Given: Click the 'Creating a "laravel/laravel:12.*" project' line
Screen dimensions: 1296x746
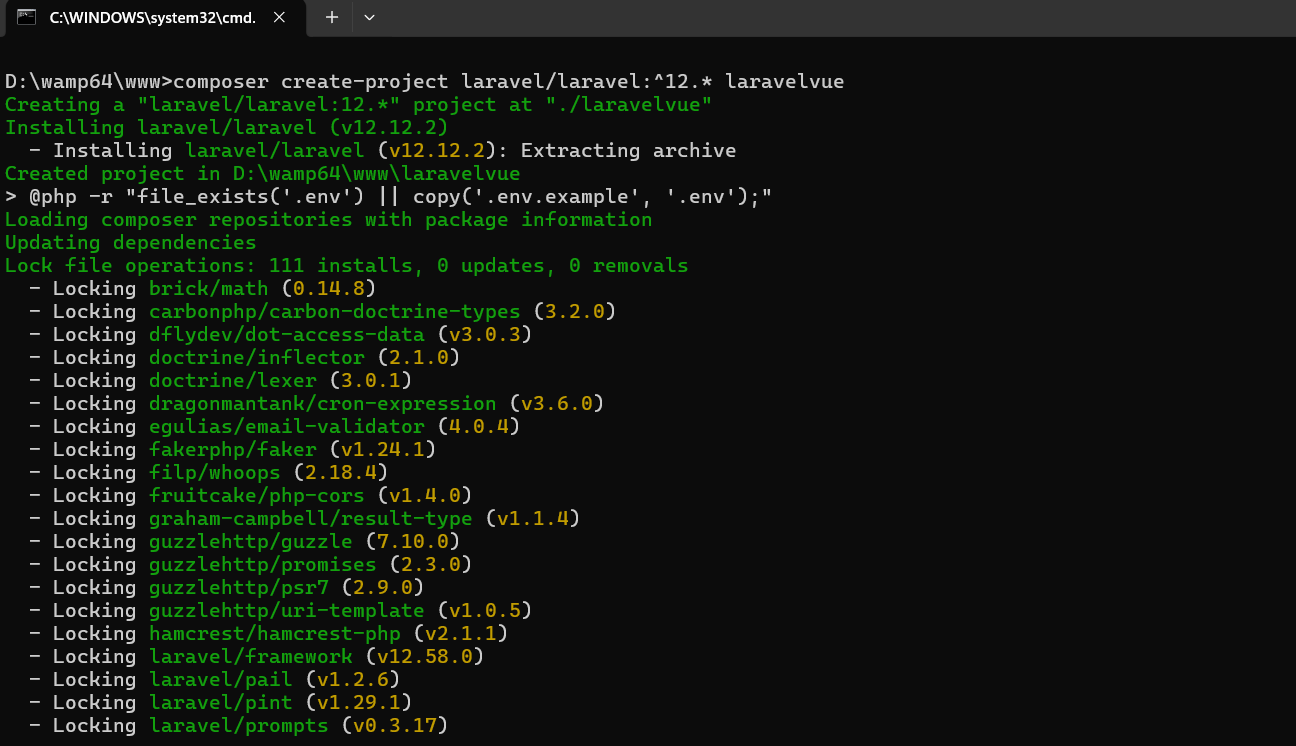Looking at the screenshot, I should 358,105.
